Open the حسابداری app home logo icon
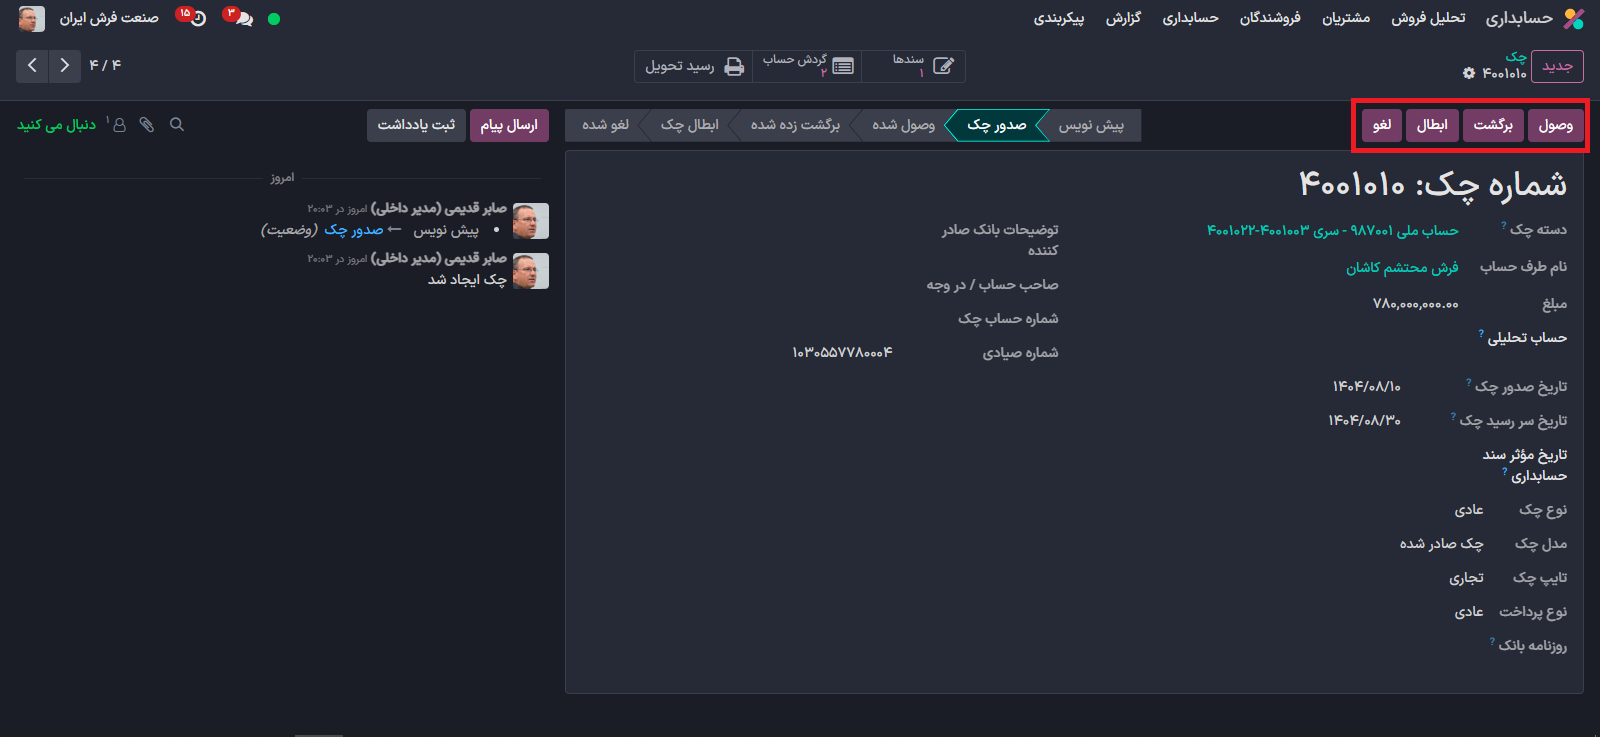 1574,19
